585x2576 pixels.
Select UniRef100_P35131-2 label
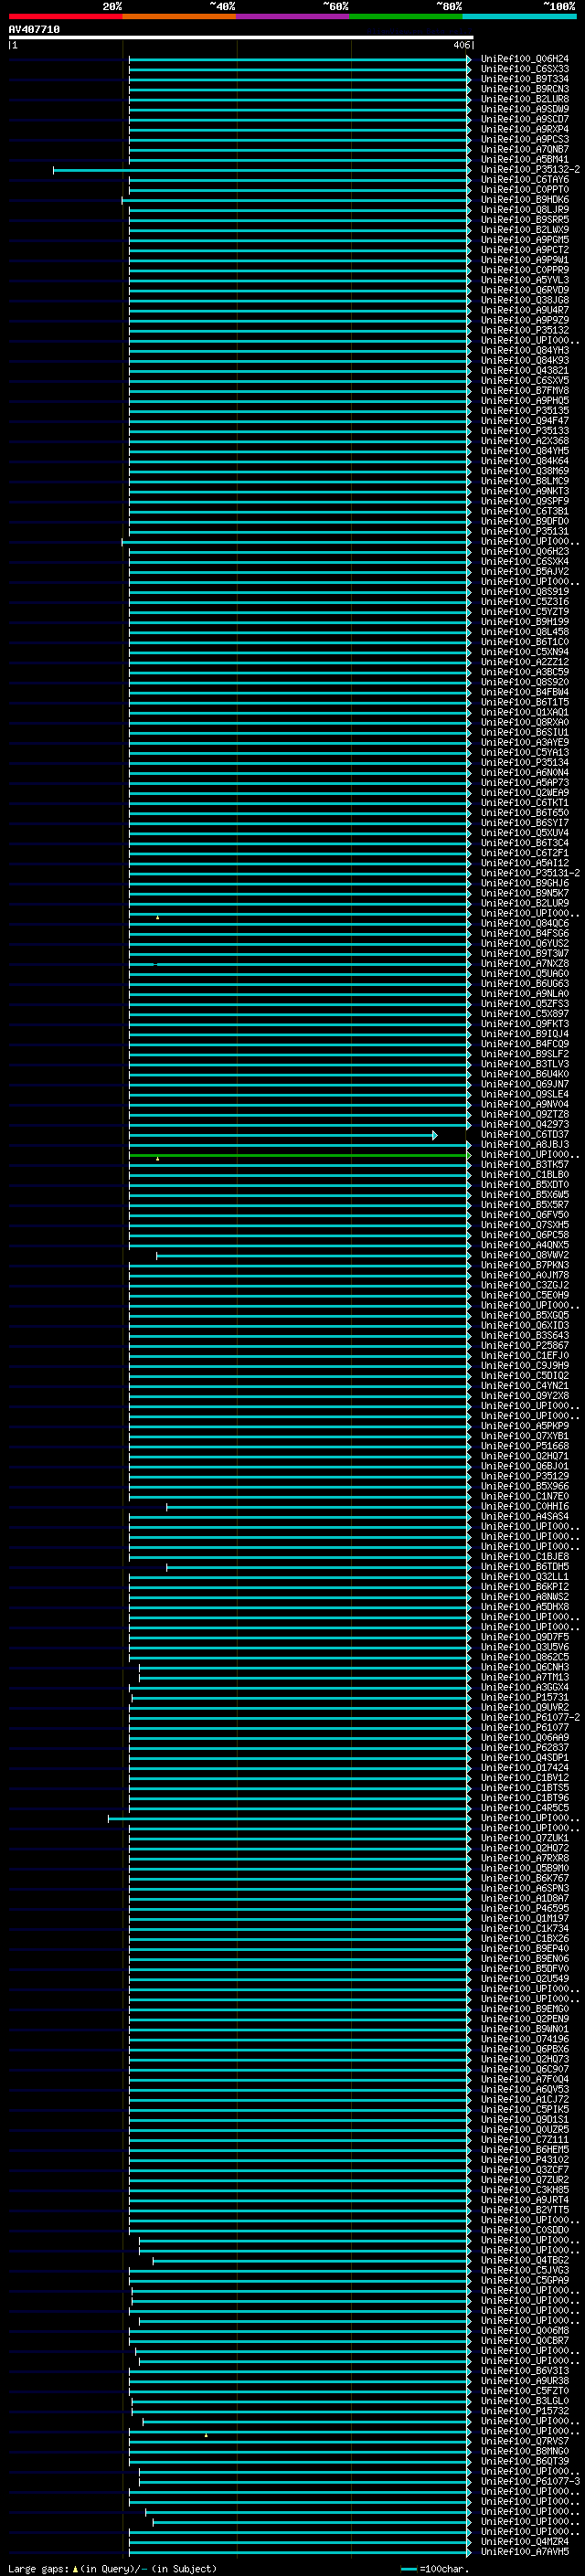click(x=530, y=873)
